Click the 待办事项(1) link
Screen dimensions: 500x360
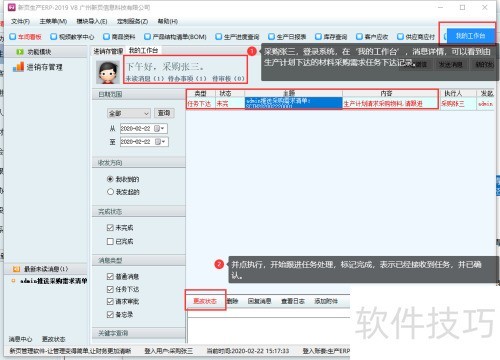point(187,79)
